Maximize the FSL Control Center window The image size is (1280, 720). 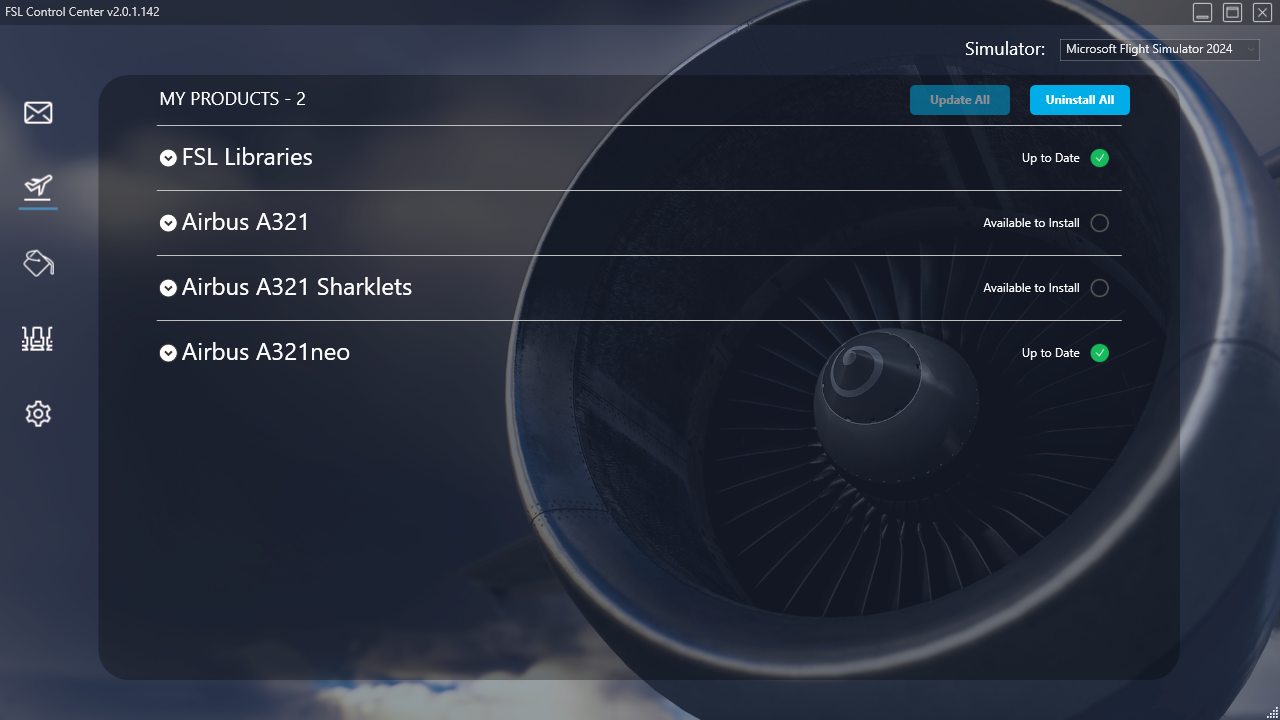(x=1233, y=12)
